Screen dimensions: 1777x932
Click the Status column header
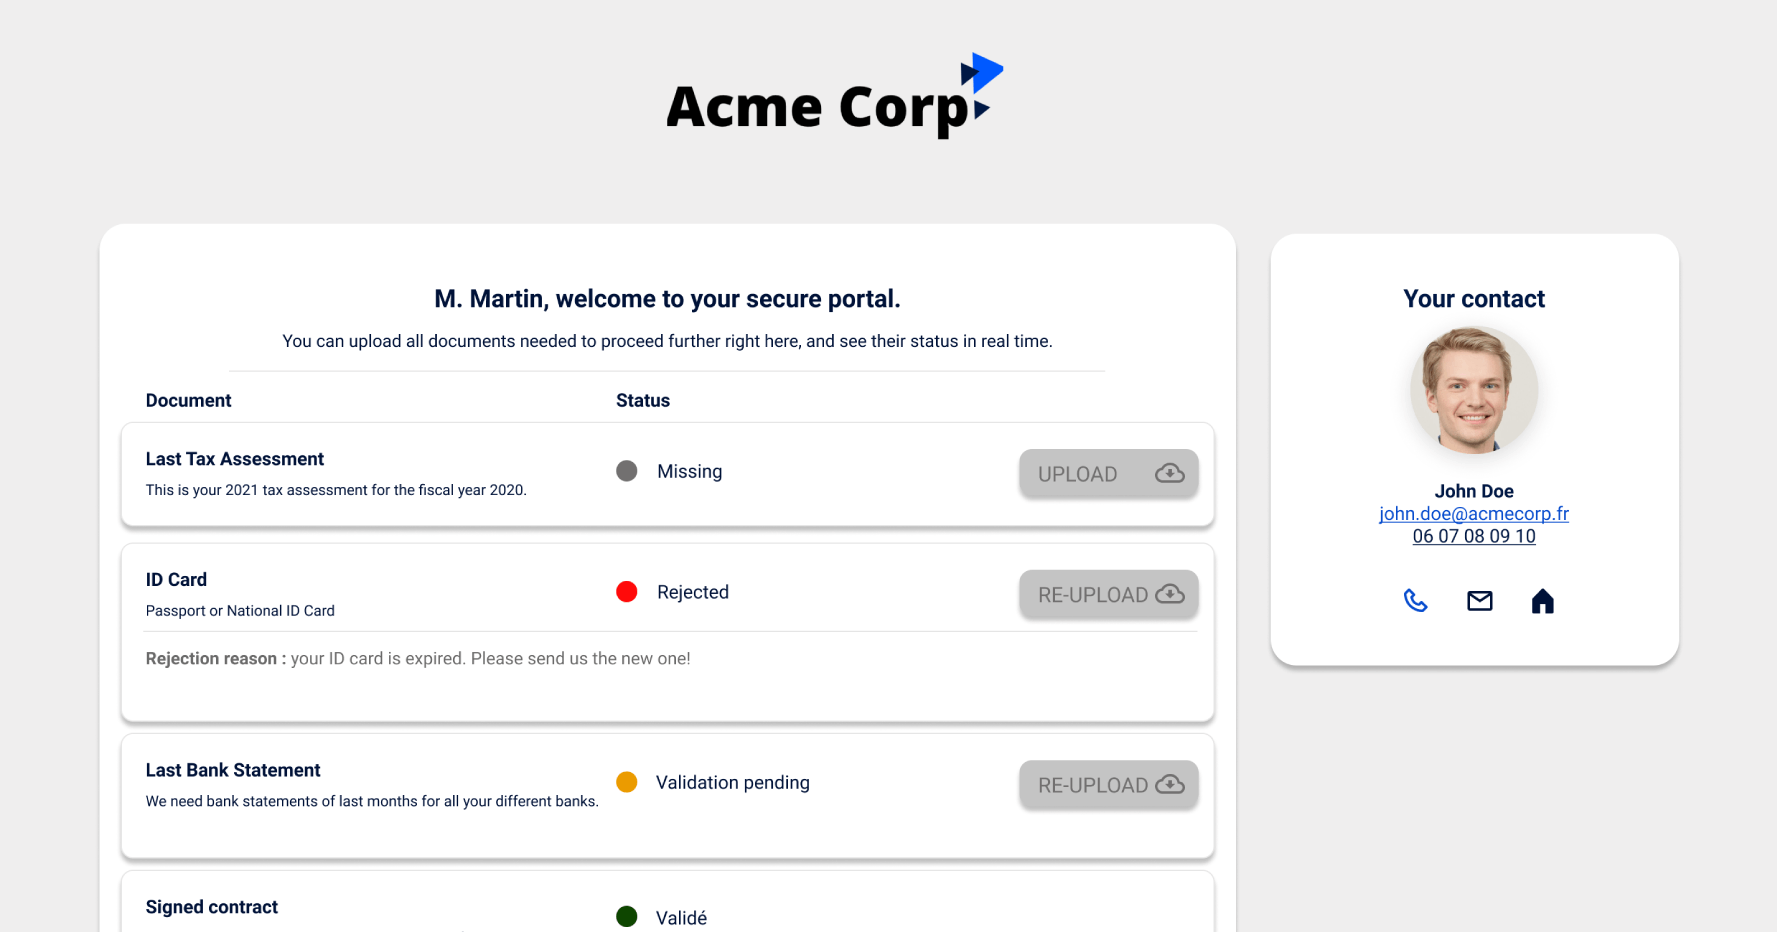point(643,401)
